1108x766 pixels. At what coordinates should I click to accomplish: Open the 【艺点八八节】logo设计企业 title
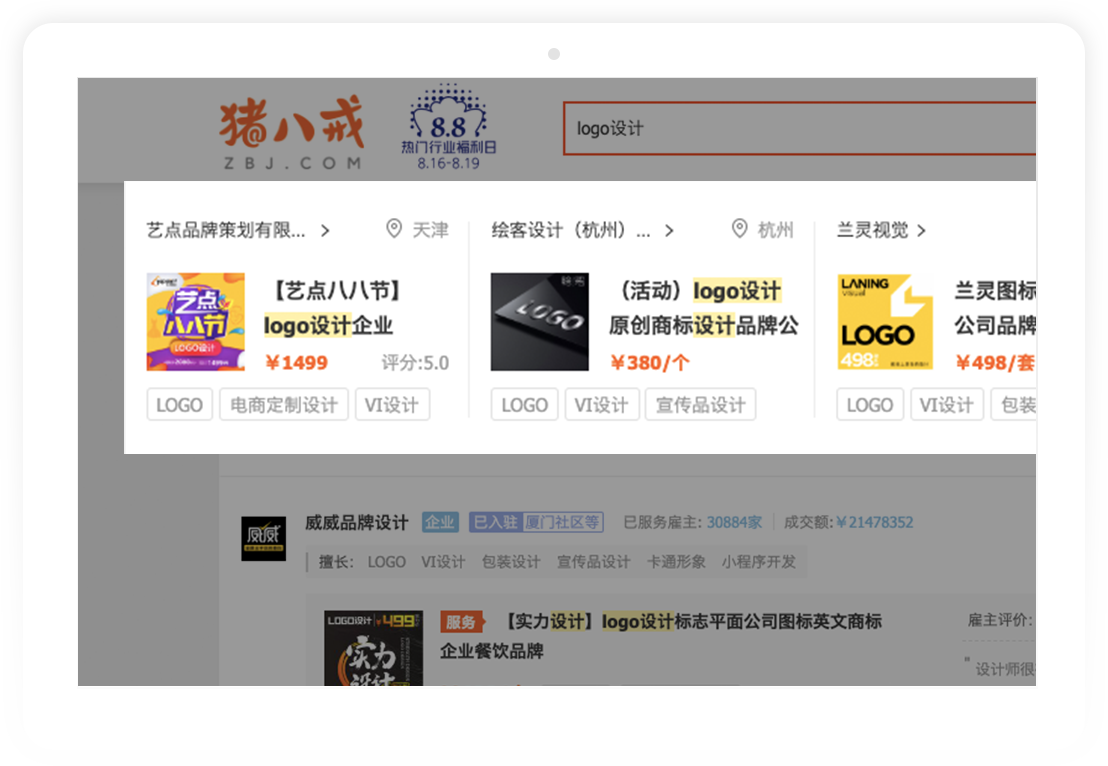tap(332, 308)
